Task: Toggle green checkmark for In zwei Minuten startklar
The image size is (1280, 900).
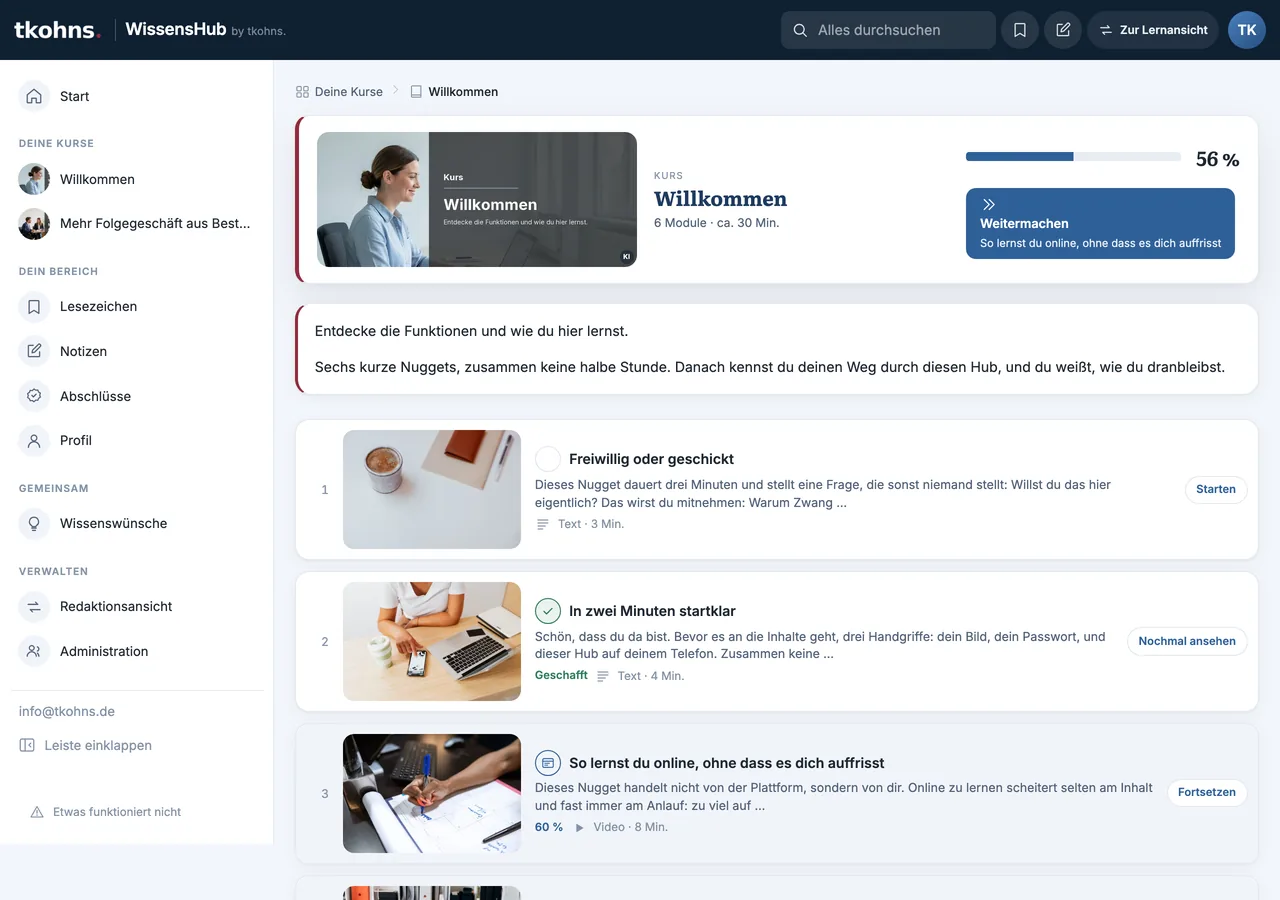Action: [x=548, y=611]
